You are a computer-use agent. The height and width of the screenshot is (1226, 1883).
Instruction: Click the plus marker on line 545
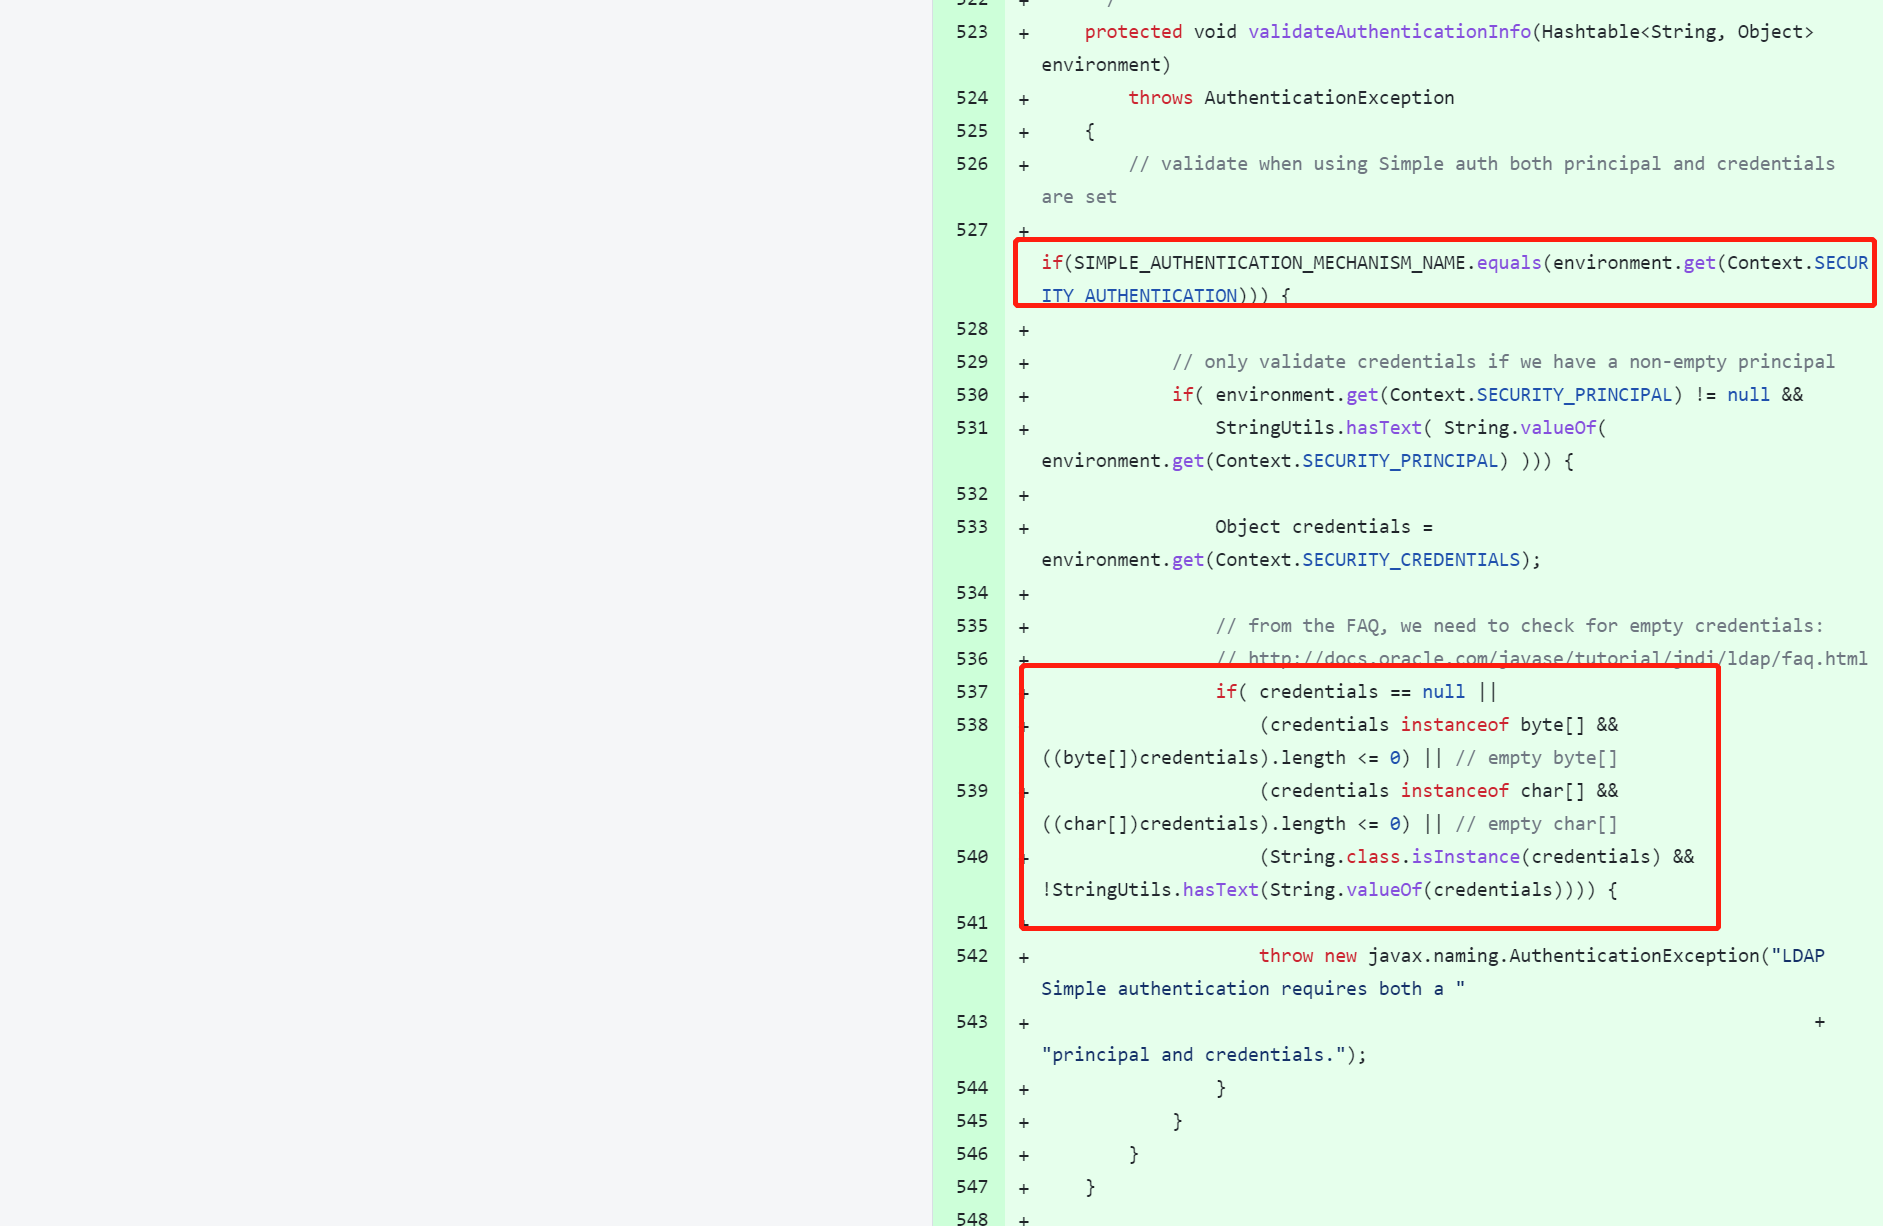pos(1023,1122)
